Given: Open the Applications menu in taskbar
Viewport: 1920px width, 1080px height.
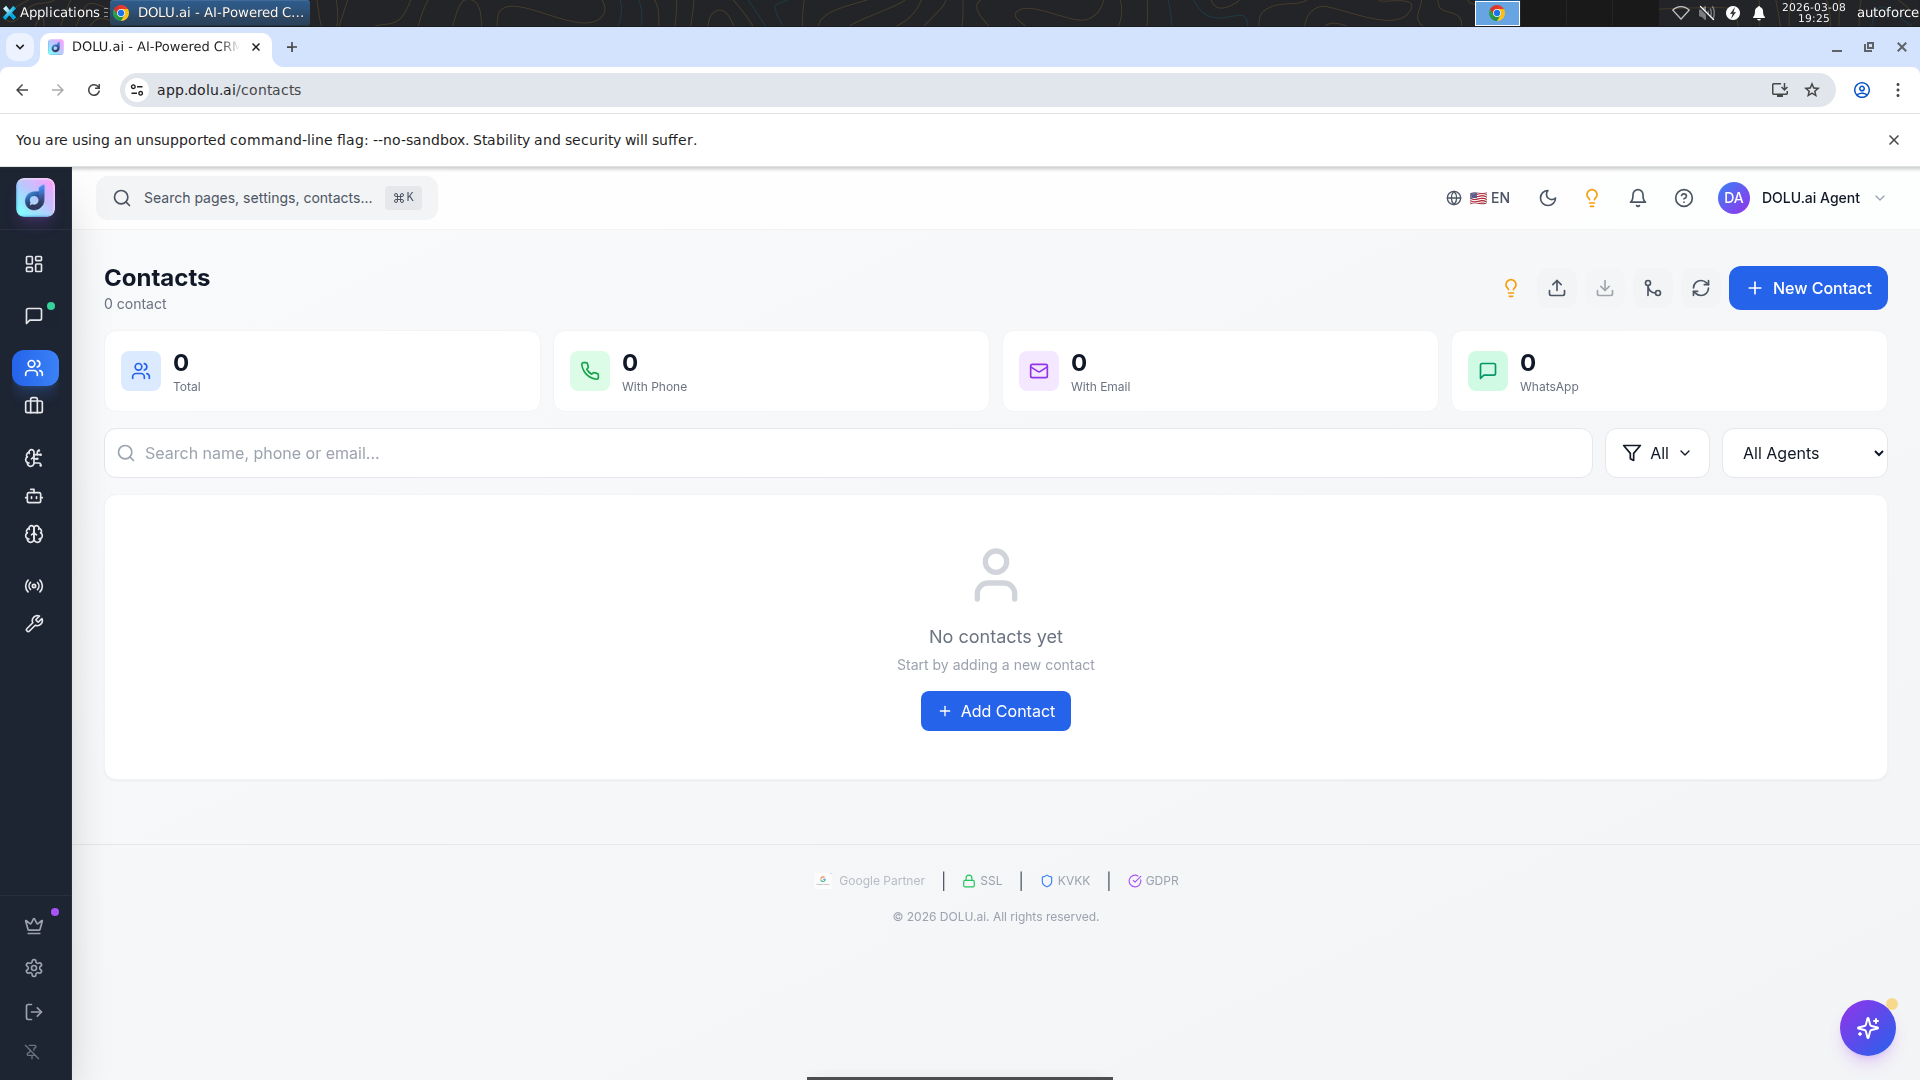Looking at the screenshot, I should coord(53,12).
